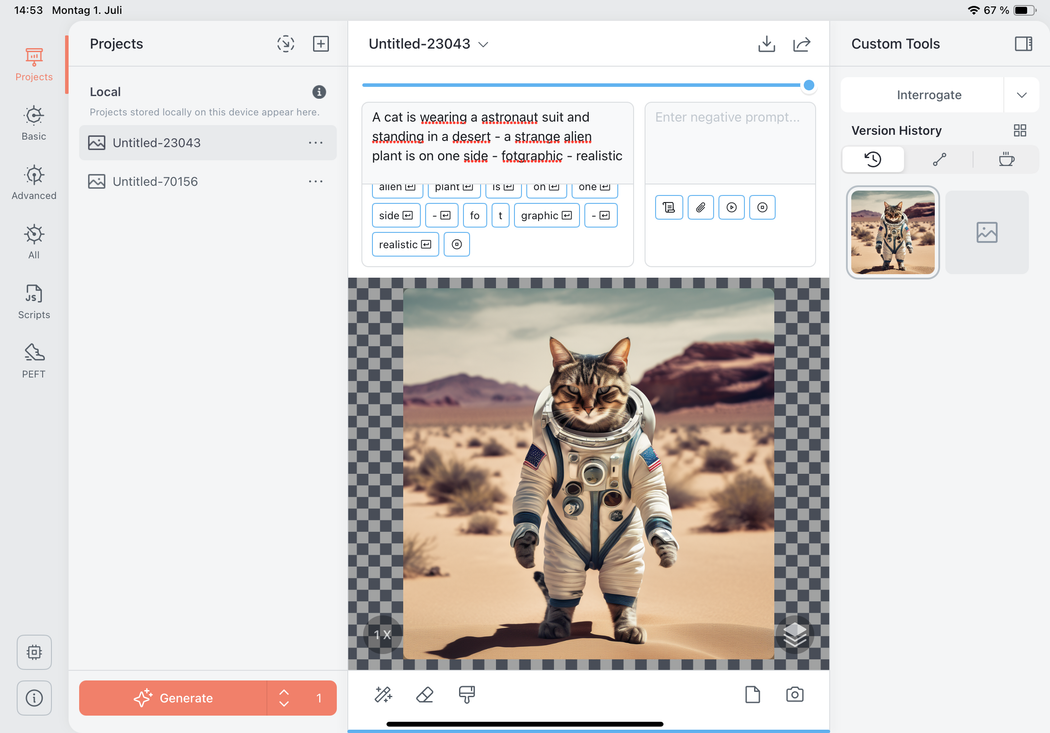
Task: Click the import project icon beside Projects
Action: pos(286,44)
